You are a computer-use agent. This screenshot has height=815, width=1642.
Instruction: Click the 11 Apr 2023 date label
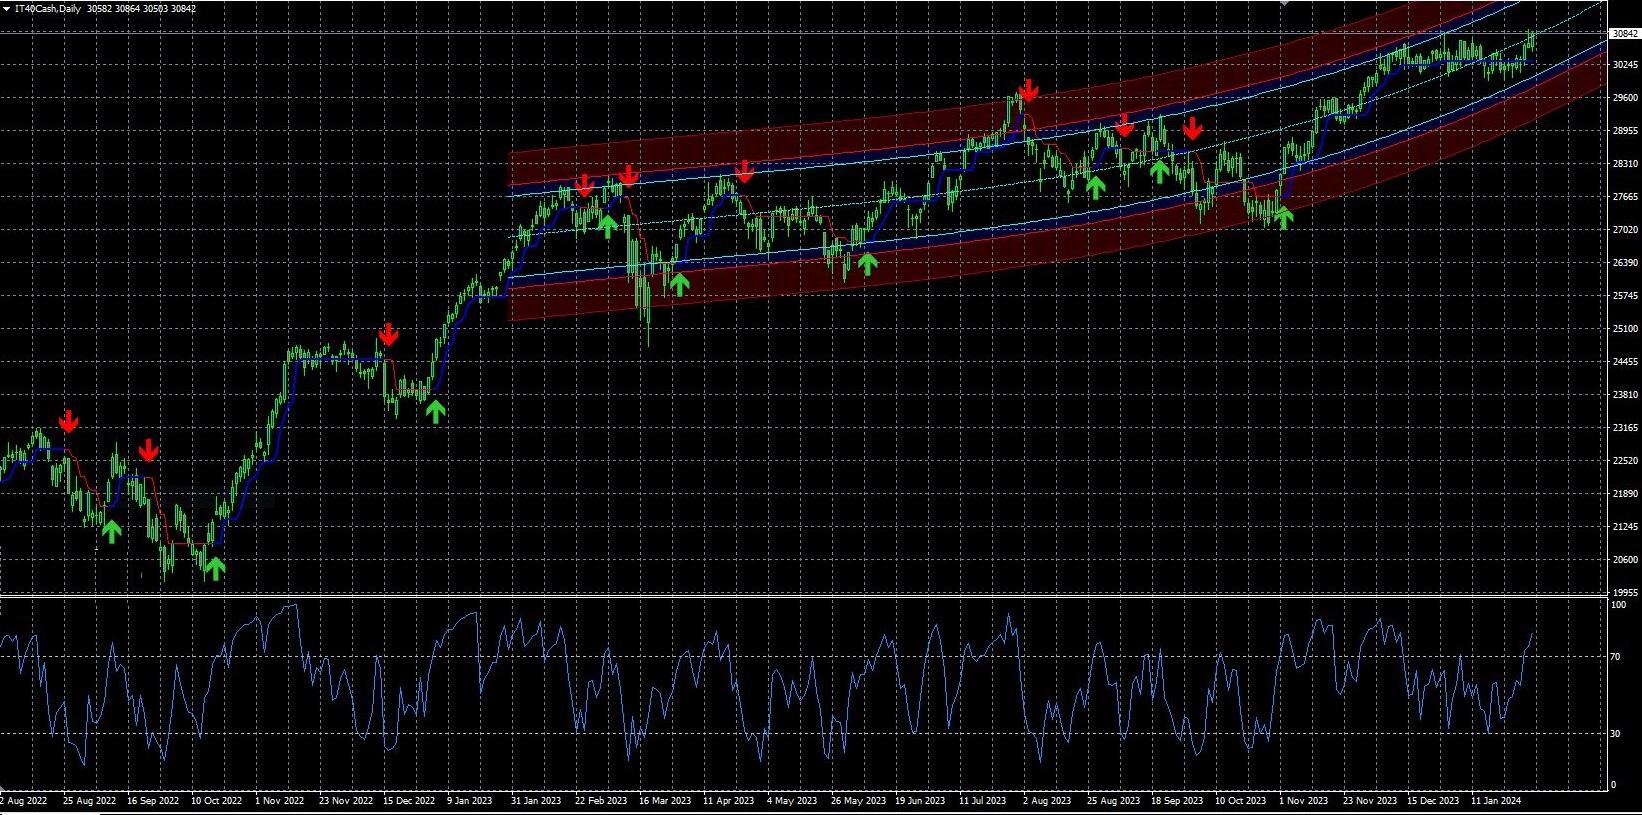click(x=728, y=801)
